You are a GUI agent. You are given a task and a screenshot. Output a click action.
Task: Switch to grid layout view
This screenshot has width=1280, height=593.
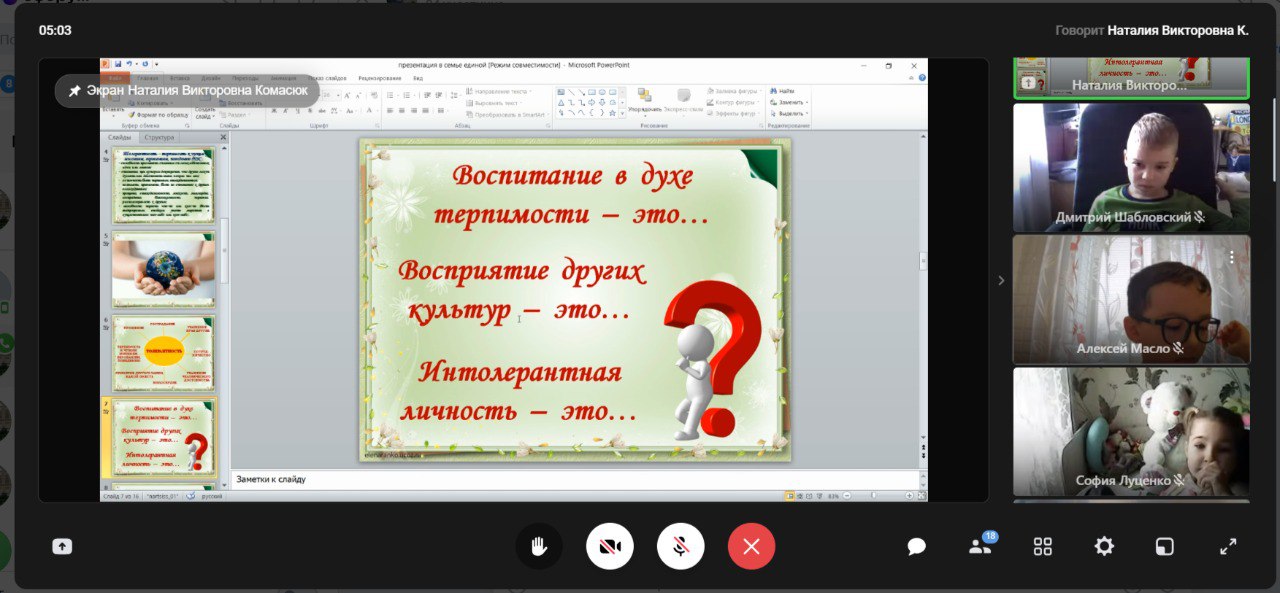coord(1043,546)
